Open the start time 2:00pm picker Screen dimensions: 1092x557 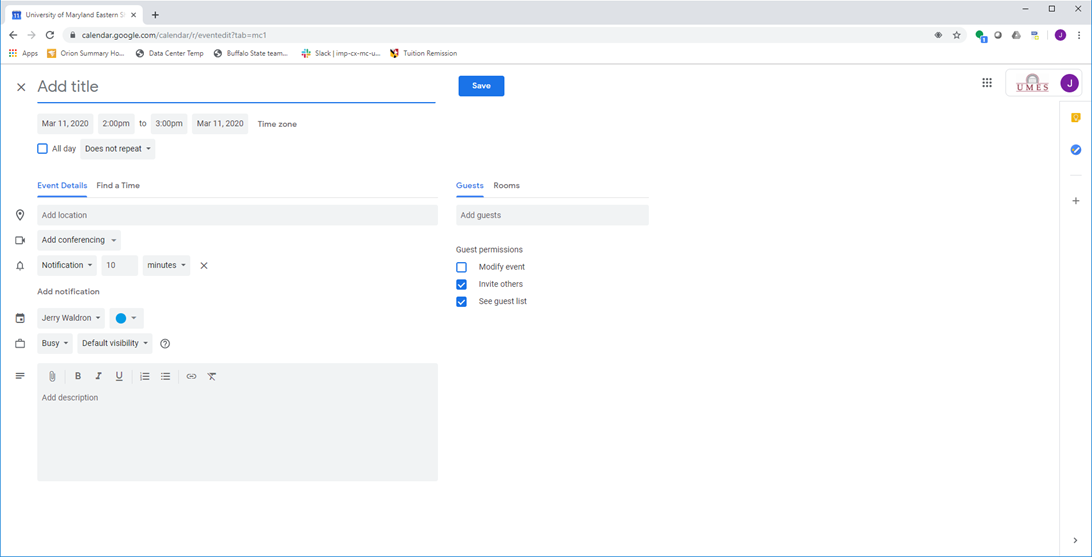click(x=116, y=124)
